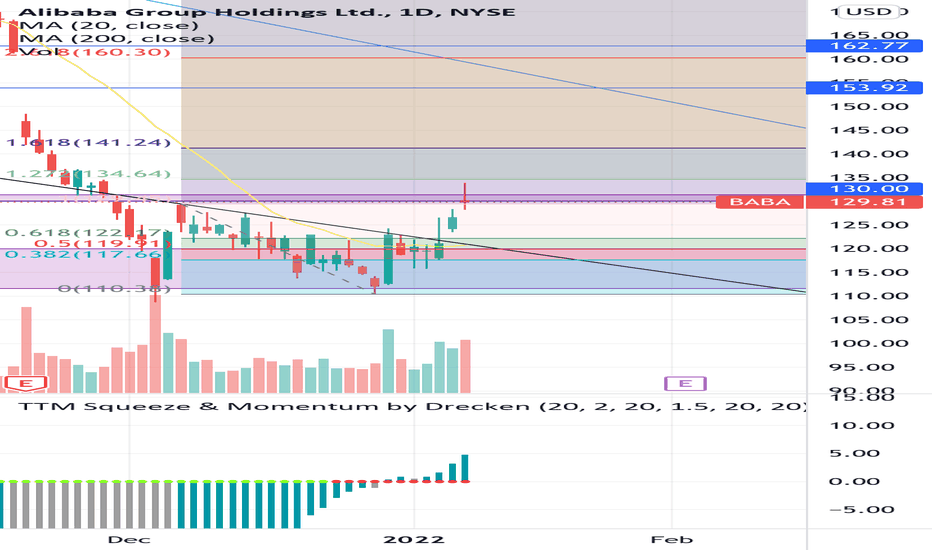Click the -5.00 momentum axis label
Viewport: 932px width, 550px height.
(861, 510)
